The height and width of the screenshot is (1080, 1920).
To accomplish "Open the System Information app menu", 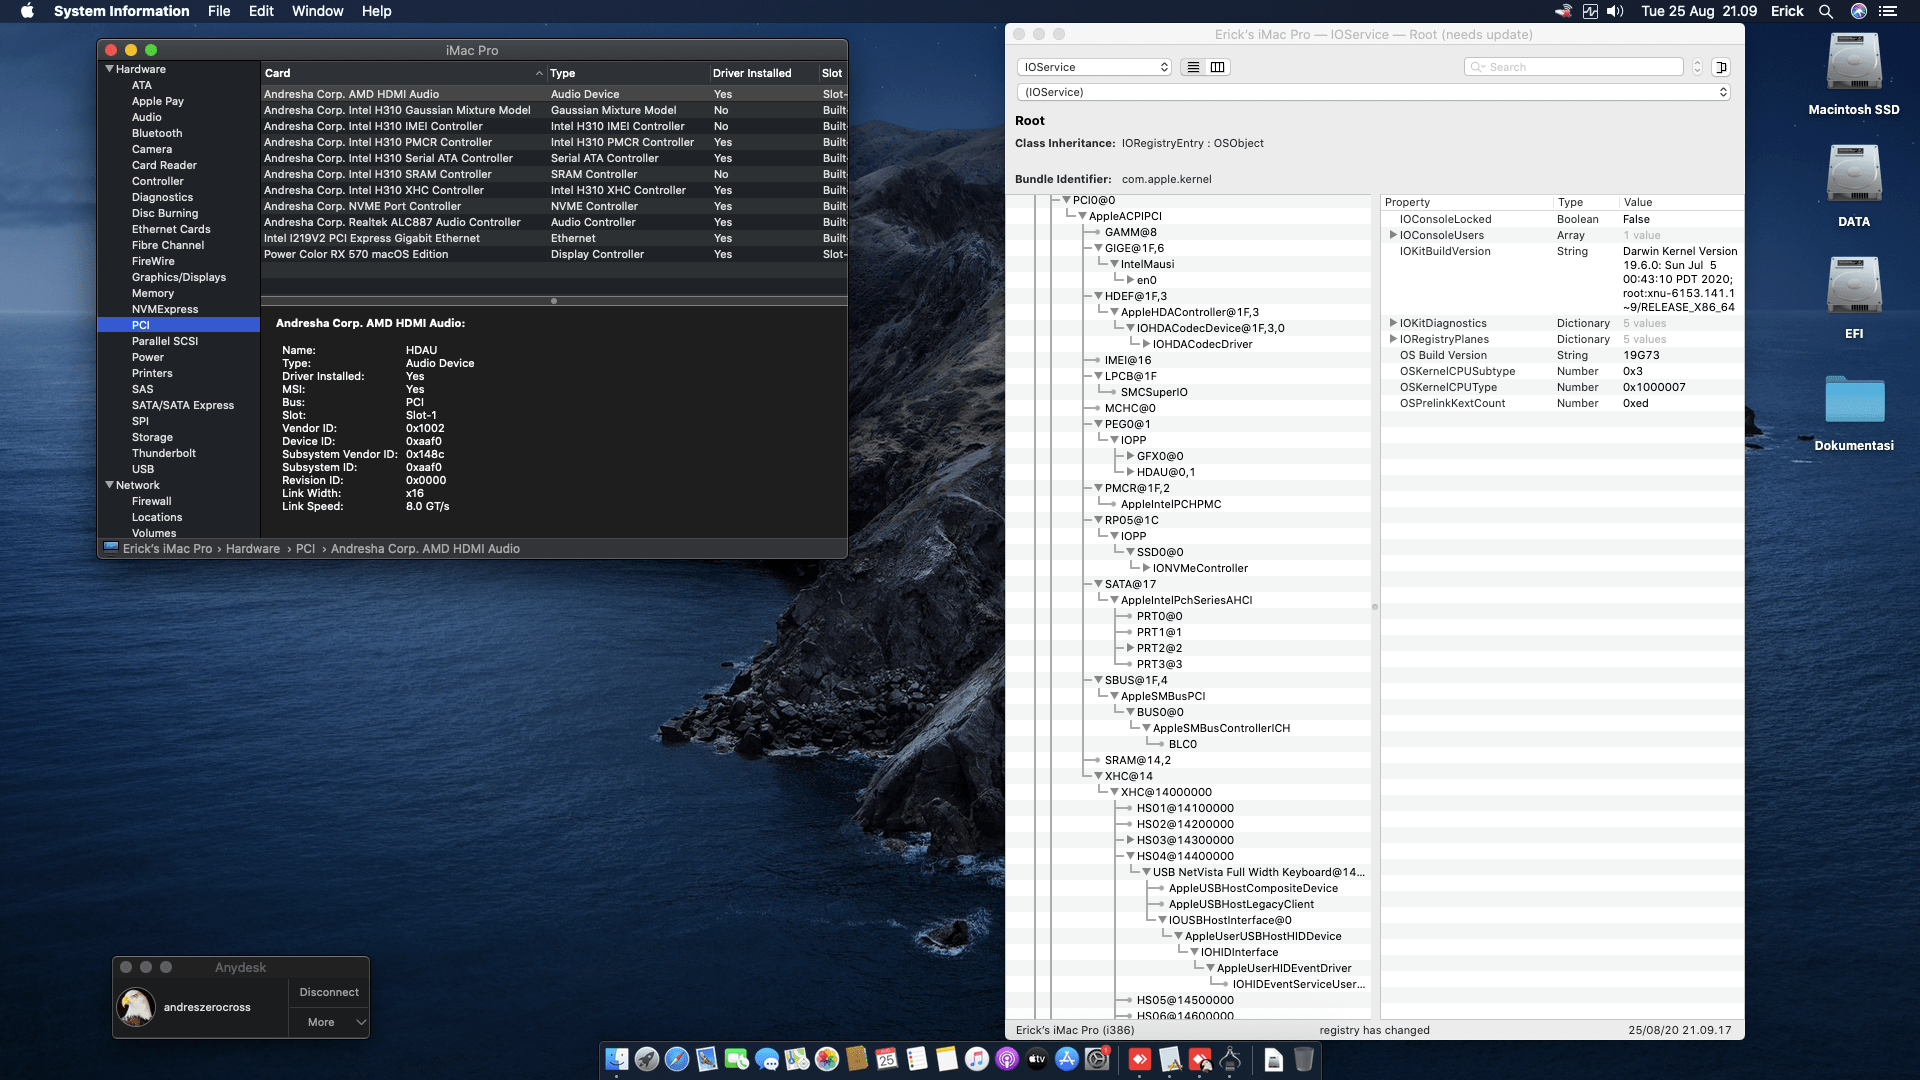I will (x=121, y=11).
